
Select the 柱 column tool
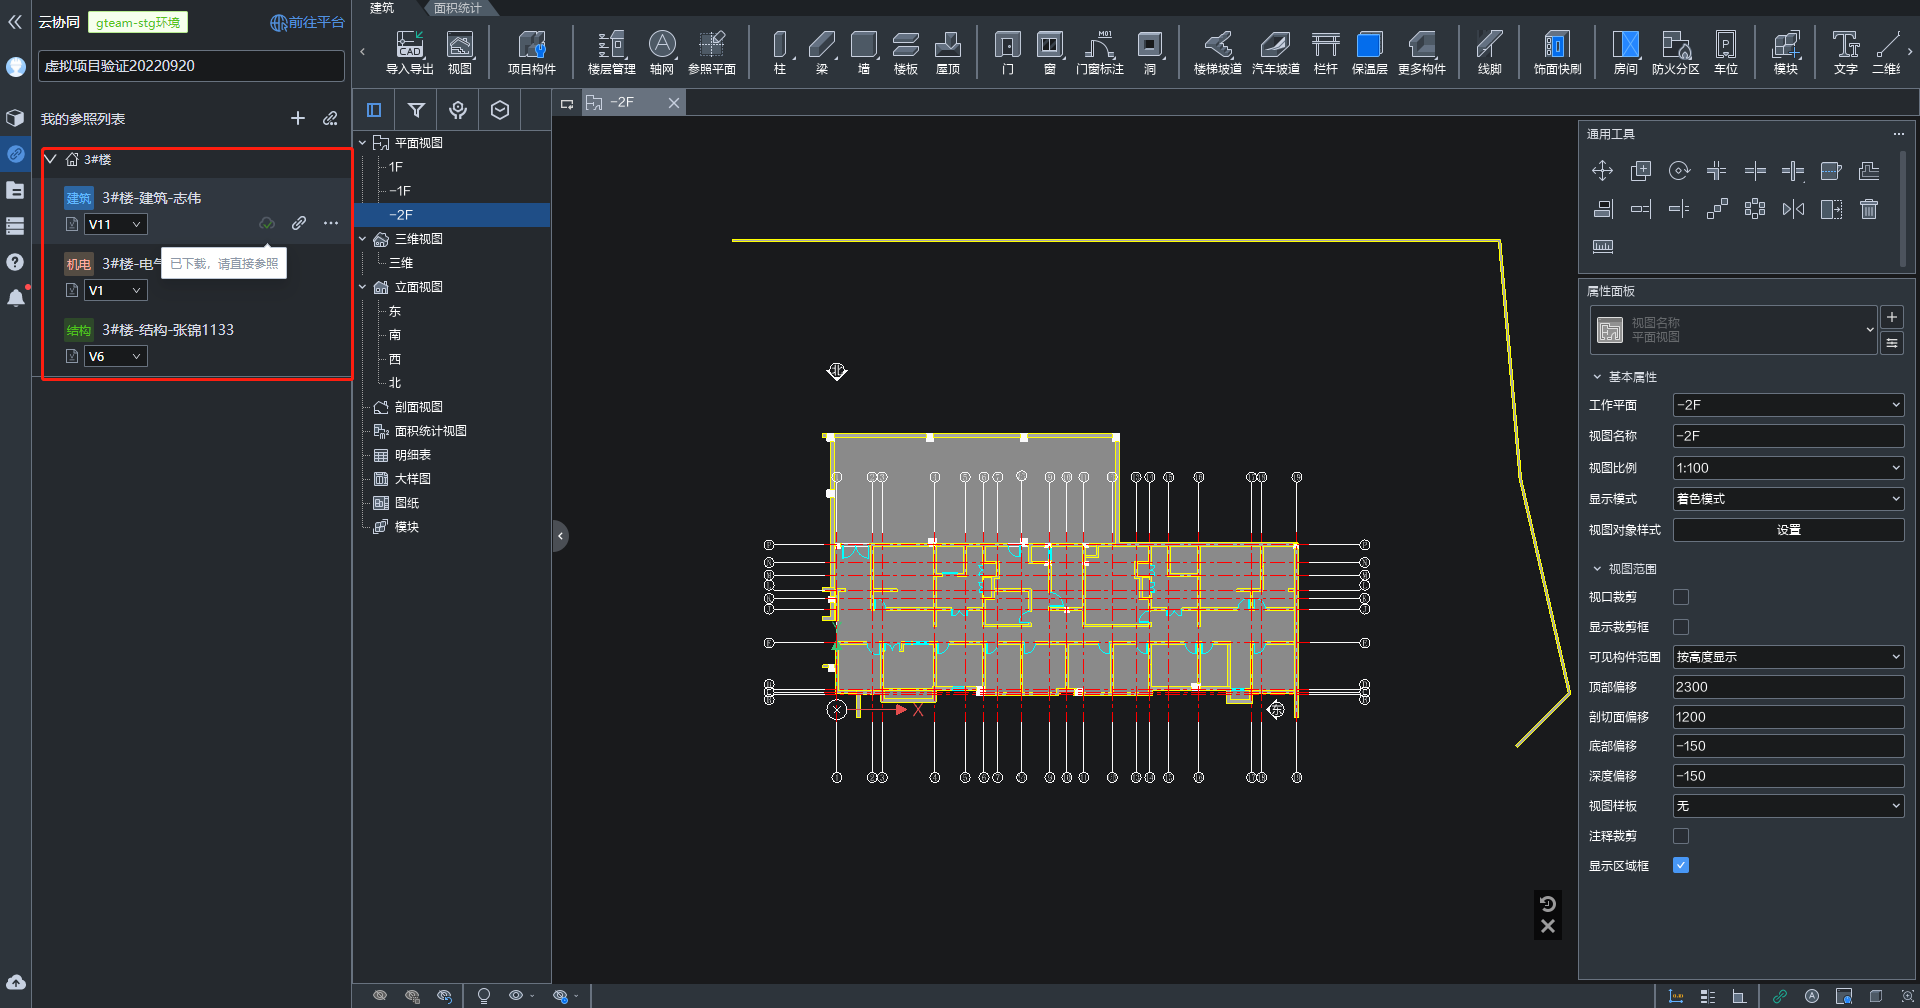coord(780,52)
